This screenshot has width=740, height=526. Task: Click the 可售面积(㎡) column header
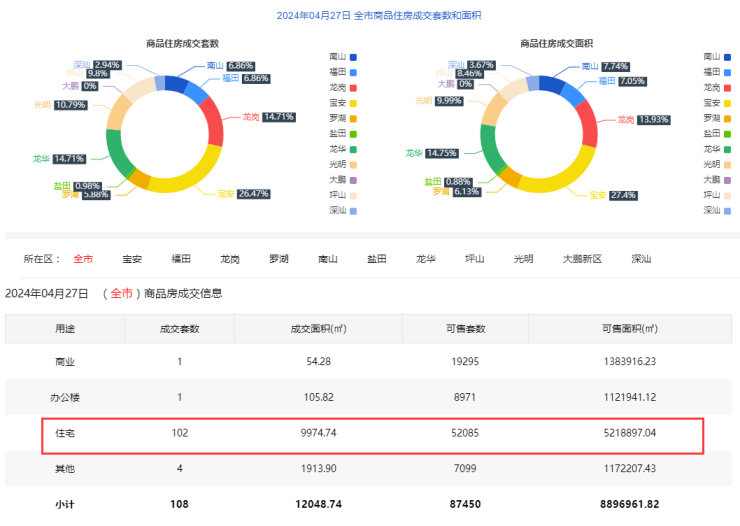630,329
